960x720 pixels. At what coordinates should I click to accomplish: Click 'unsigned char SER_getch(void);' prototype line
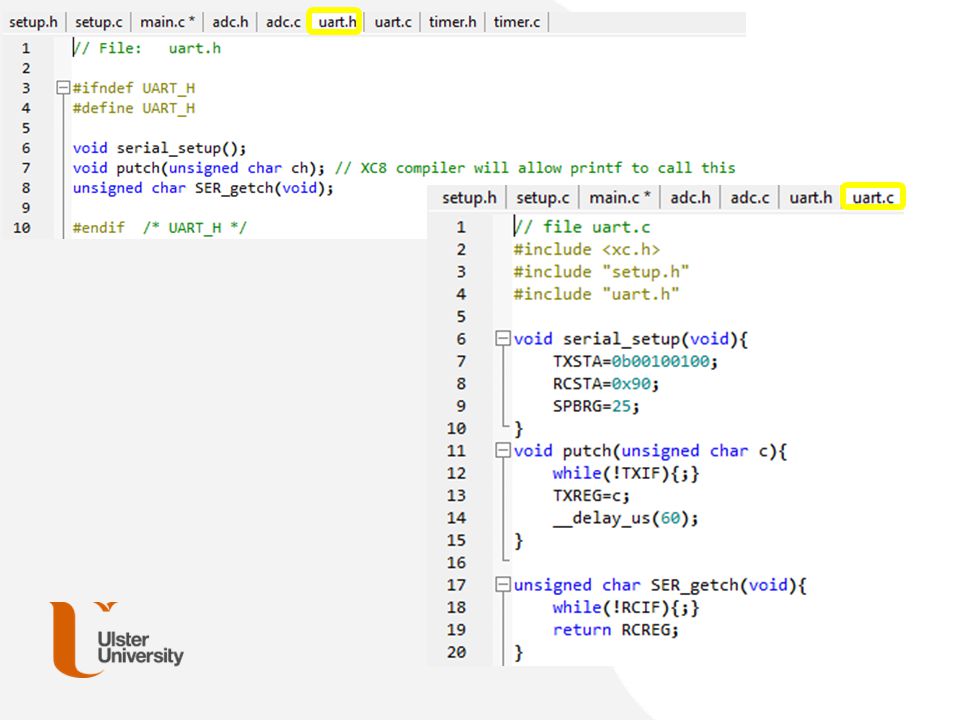(203, 188)
